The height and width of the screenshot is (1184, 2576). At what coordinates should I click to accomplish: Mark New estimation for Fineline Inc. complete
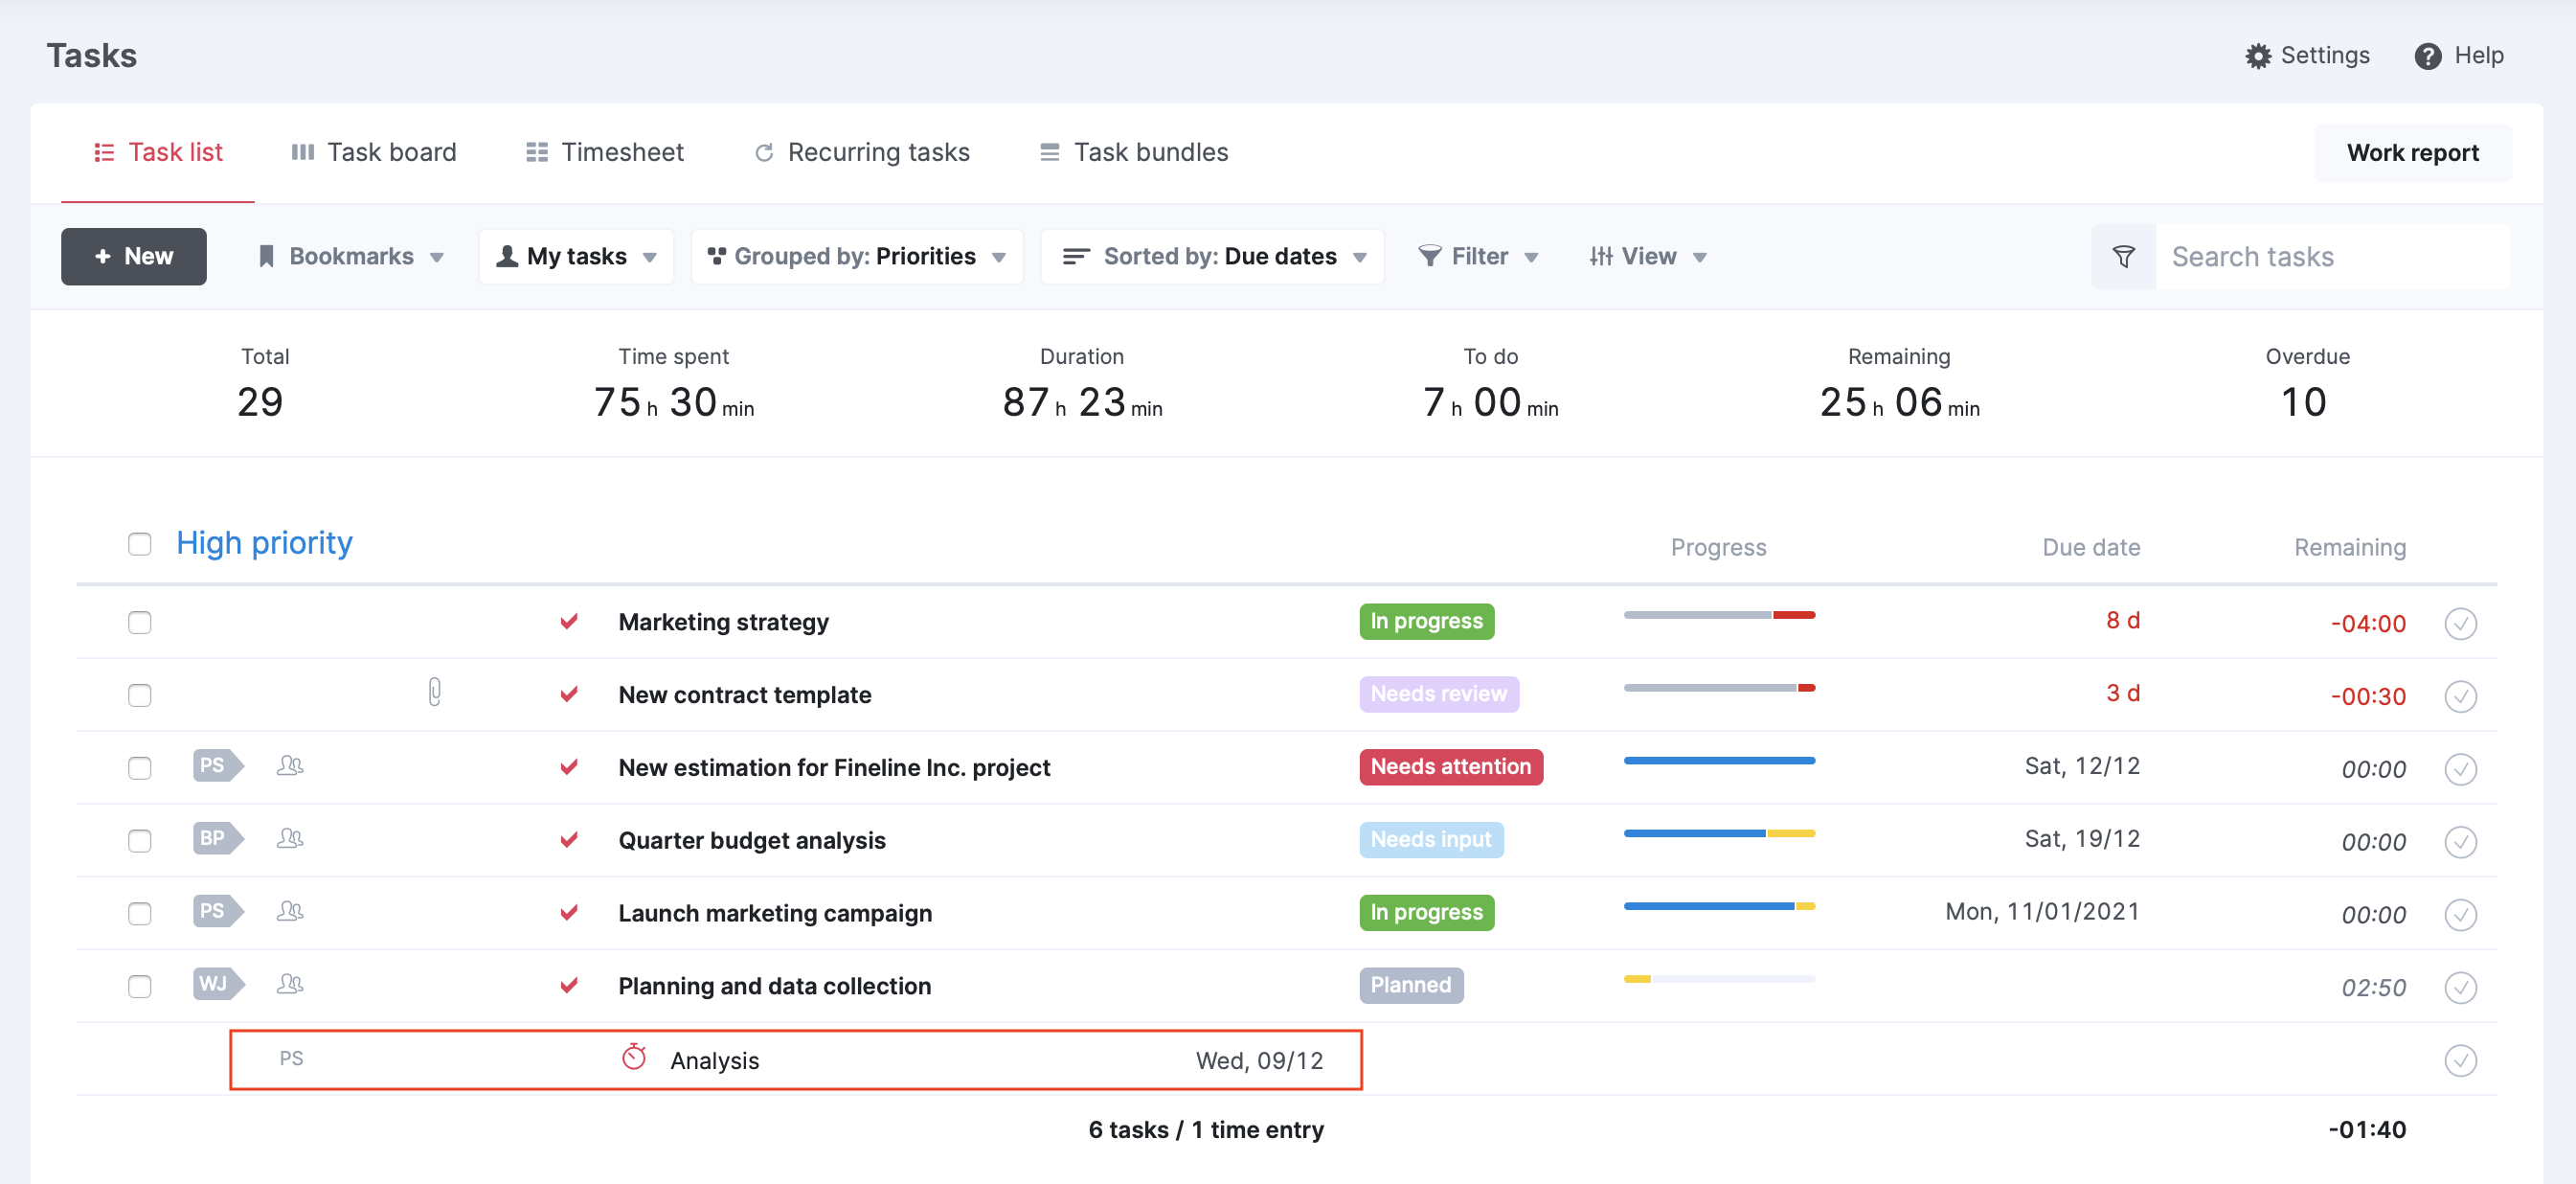[2460, 769]
